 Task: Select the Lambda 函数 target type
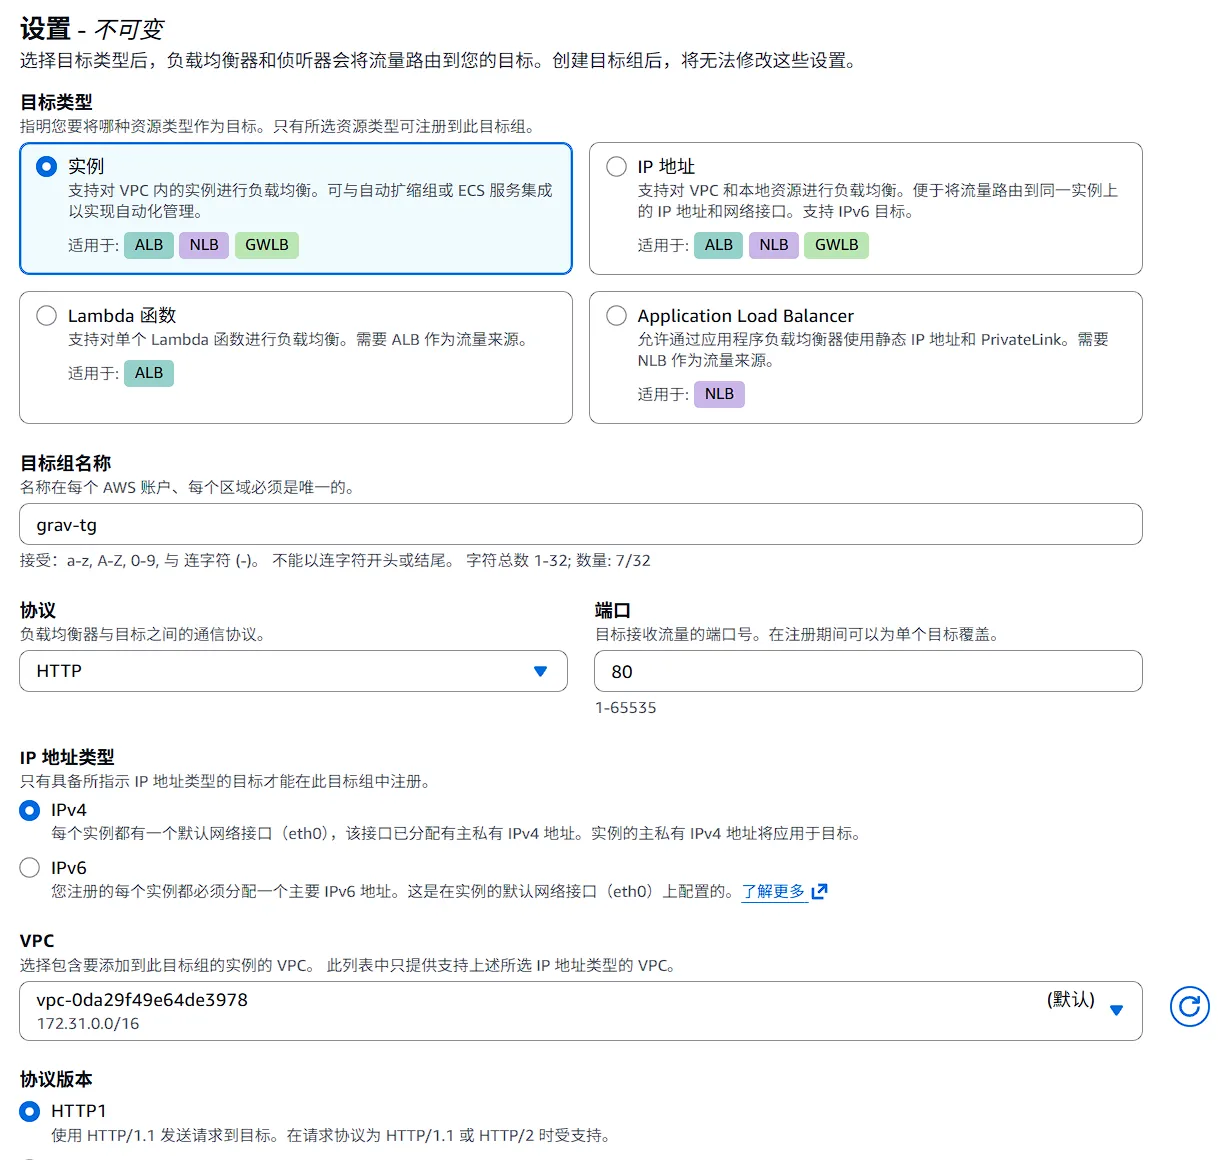pos(46,315)
